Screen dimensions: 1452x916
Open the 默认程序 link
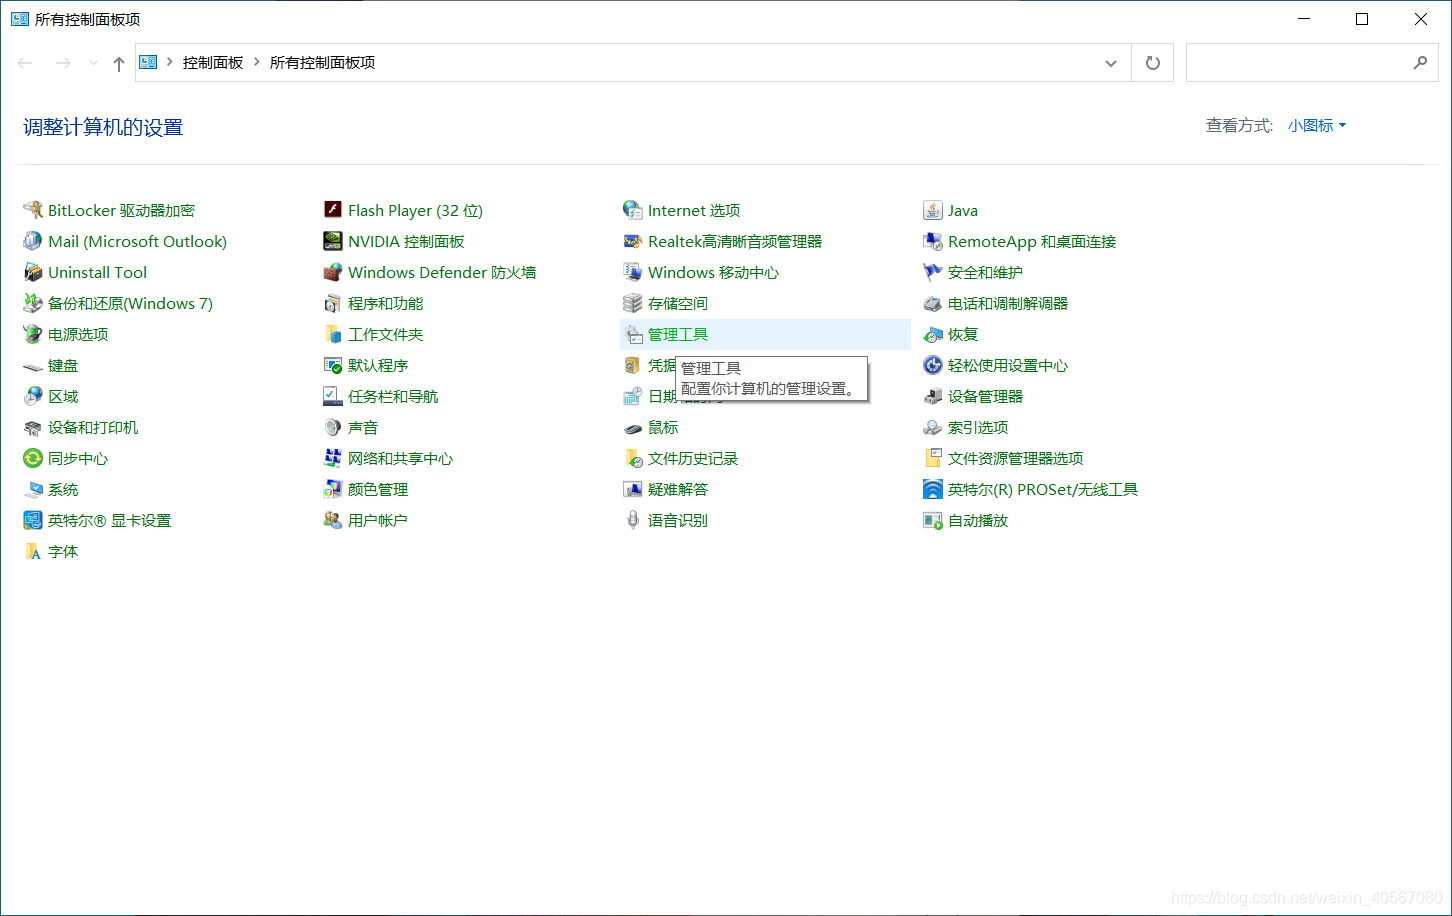click(x=377, y=365)
